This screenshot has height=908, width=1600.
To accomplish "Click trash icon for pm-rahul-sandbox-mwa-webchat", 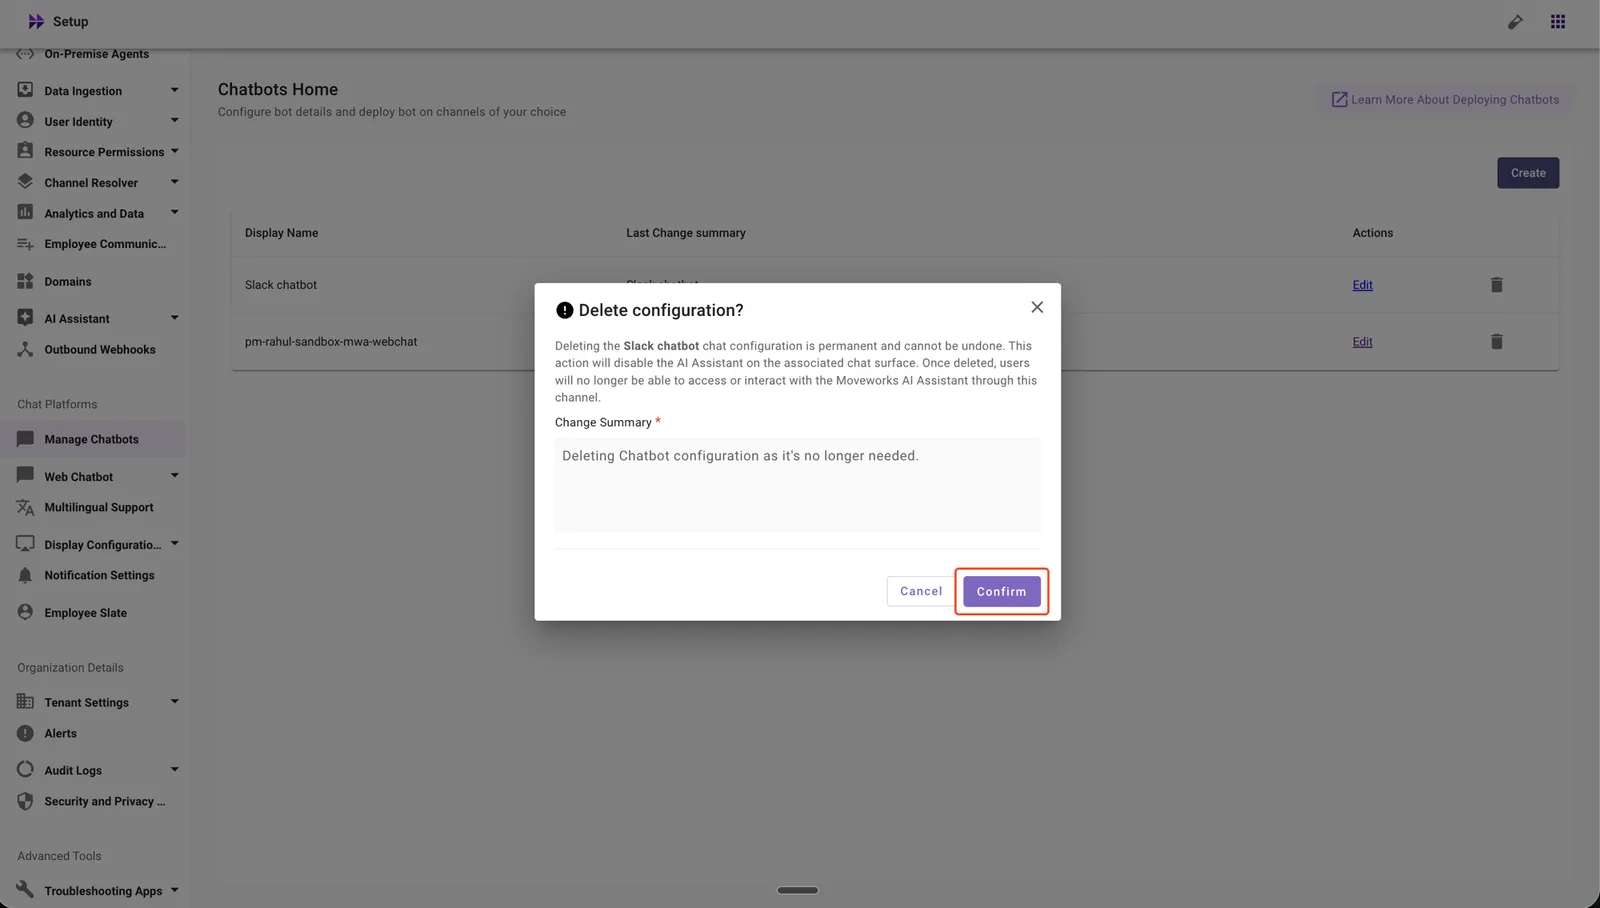I will pyautogui.click(x=1496, y=342).
